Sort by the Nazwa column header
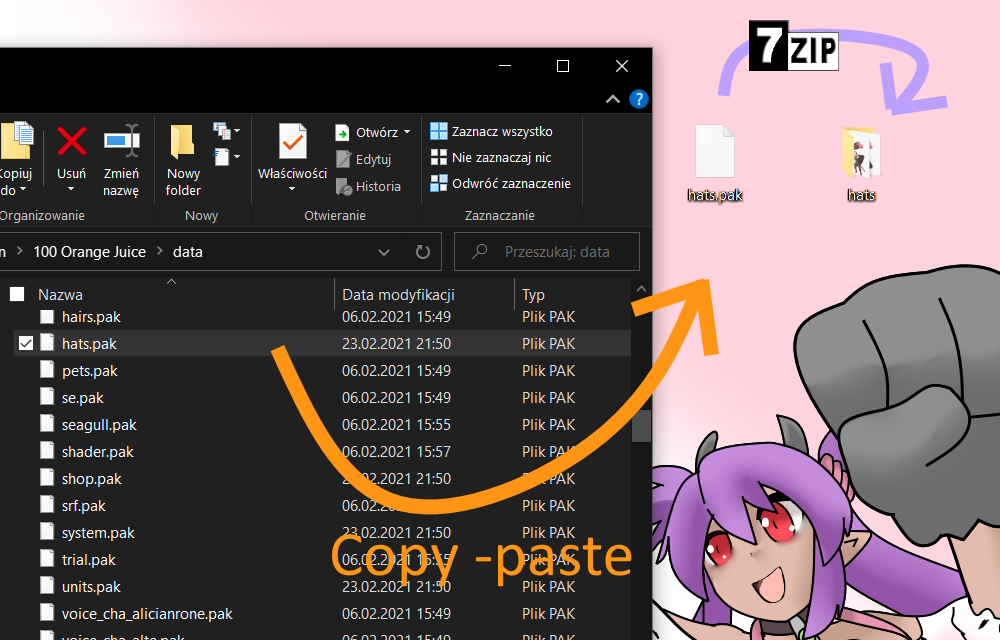This screenshot has height=640, width=1000. click(x=61, y=295)
